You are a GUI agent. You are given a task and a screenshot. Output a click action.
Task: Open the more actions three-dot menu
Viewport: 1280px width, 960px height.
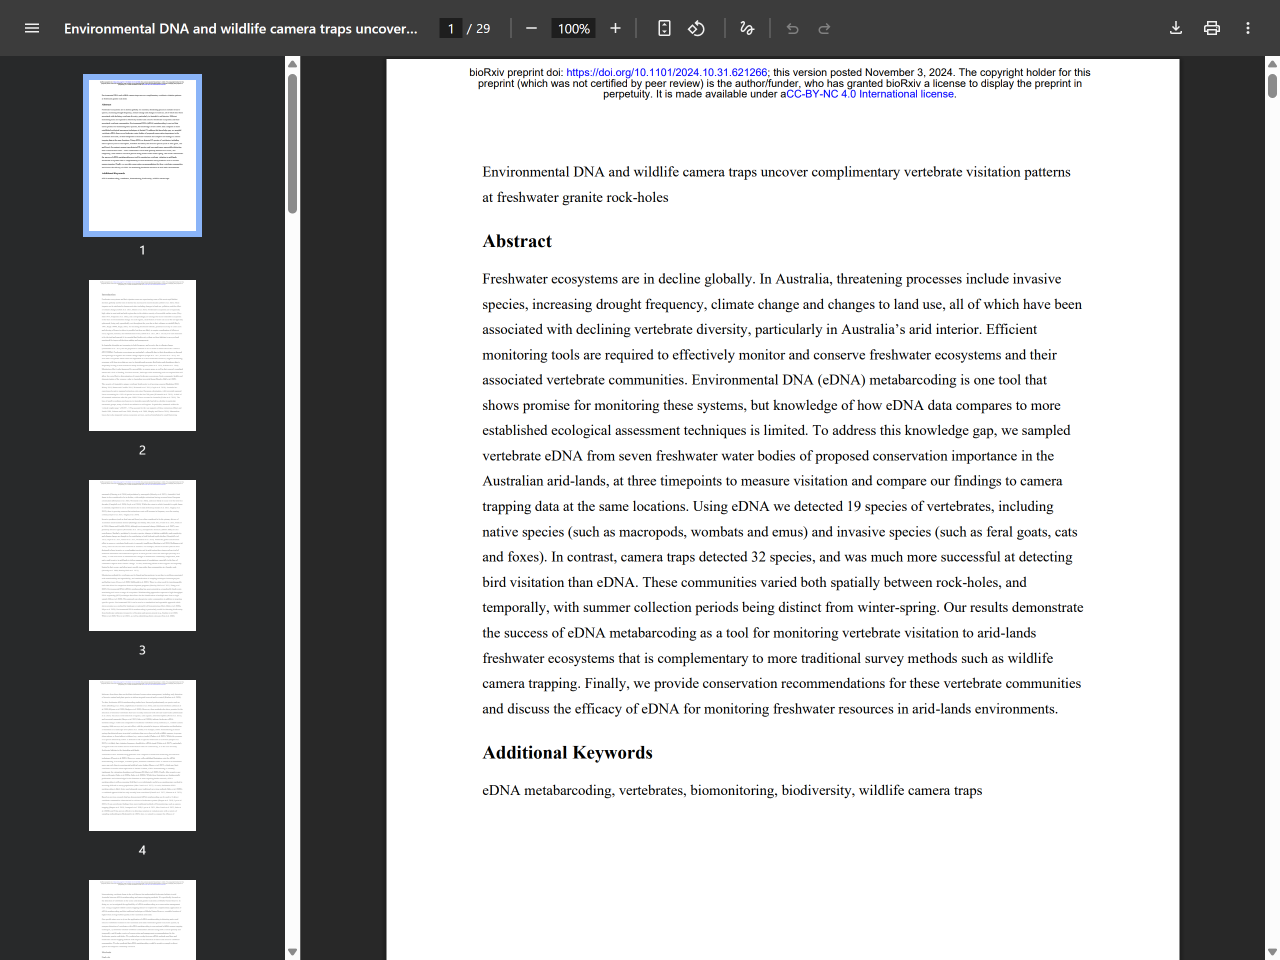tap(1248, 28)
